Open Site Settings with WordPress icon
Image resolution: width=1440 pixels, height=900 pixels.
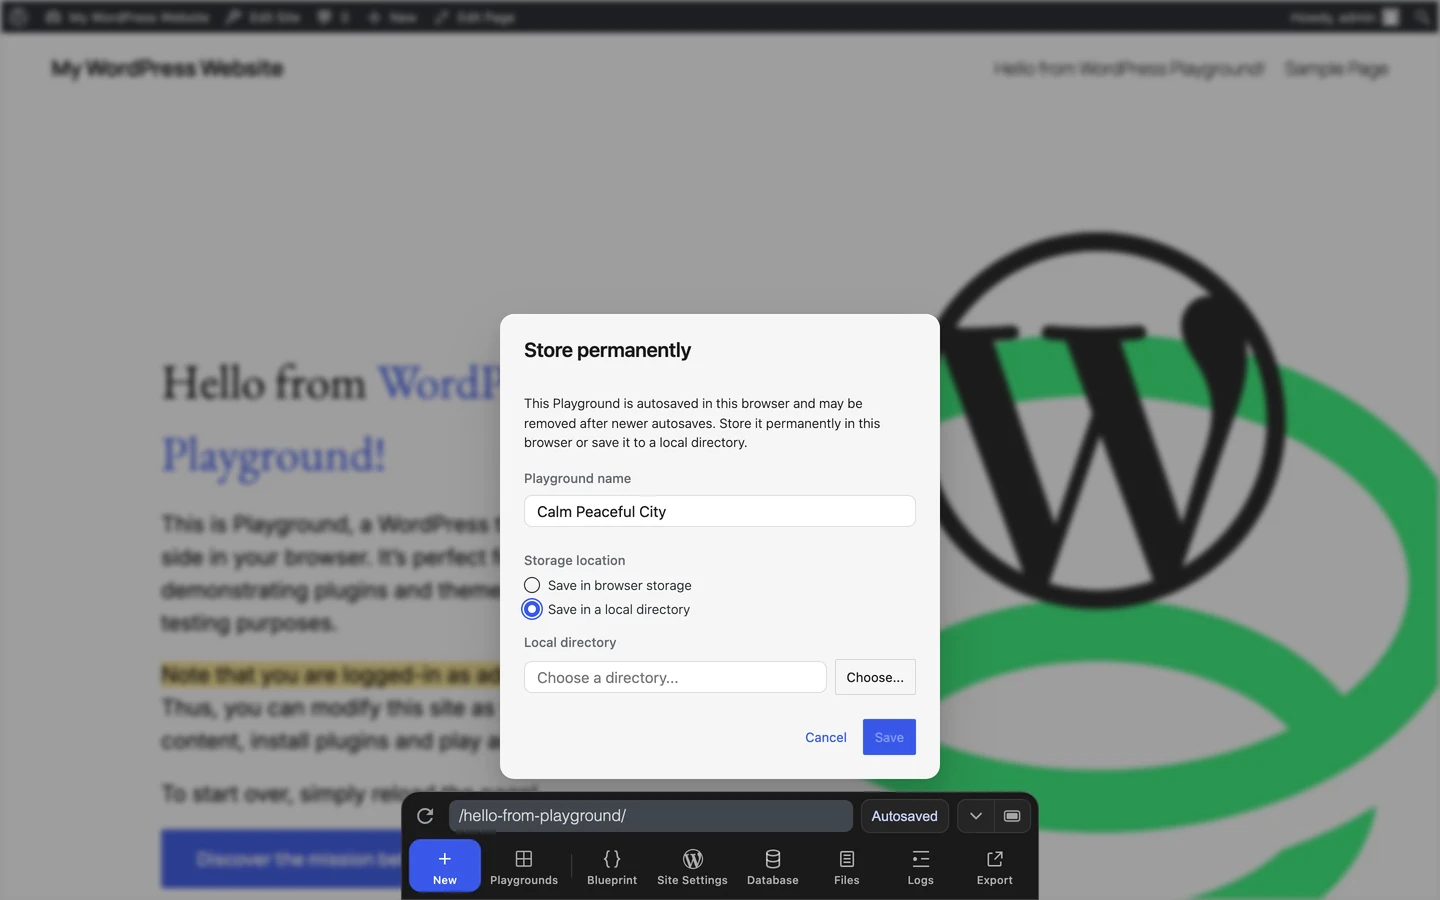tap(692, 867)
